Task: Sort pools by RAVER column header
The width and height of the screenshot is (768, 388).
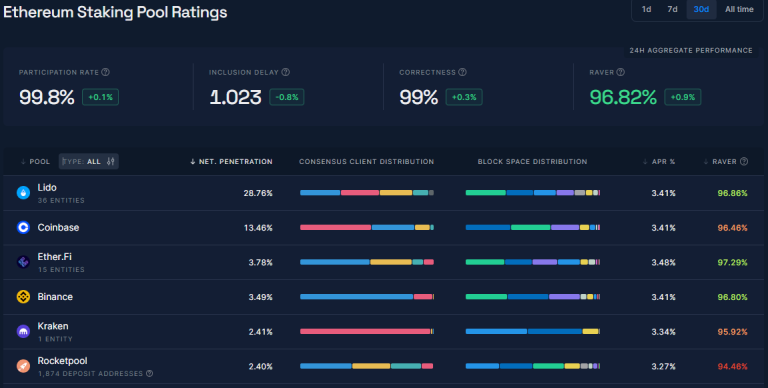Action: [x=725, y=161]
